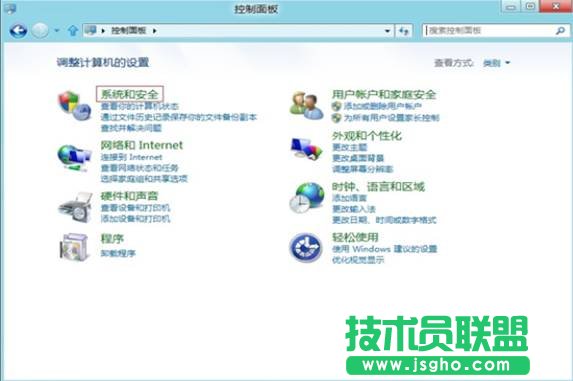Open the 添加设备 link under 硬件和声音
The image size is (573, 381).
click(x=135, y=219)
